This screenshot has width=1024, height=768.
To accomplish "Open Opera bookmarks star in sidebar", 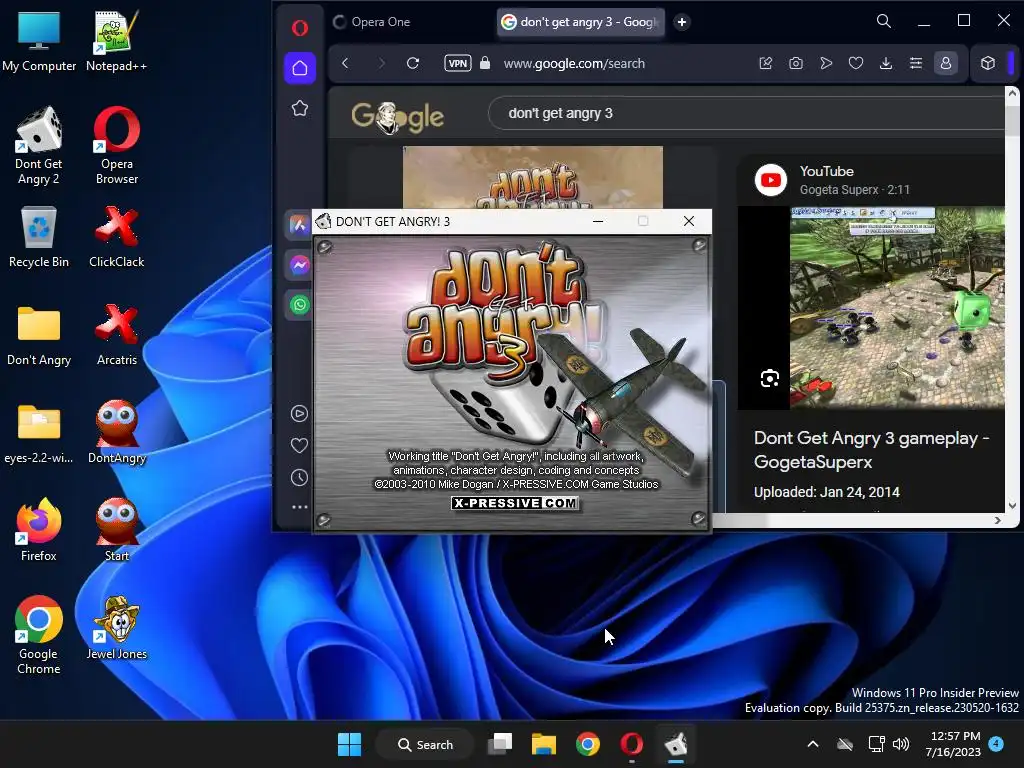I will coord(300,108).
